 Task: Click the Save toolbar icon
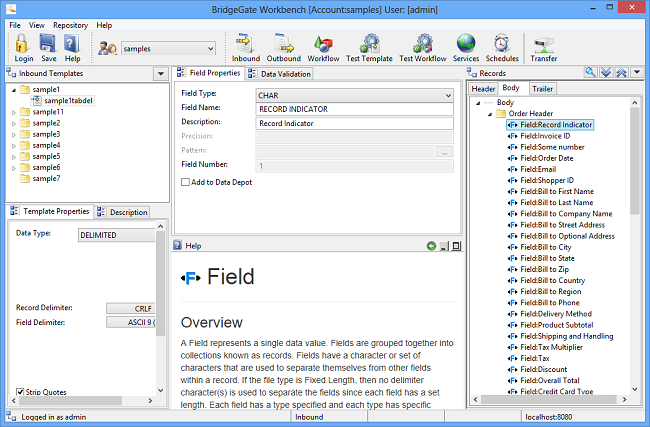48,46
